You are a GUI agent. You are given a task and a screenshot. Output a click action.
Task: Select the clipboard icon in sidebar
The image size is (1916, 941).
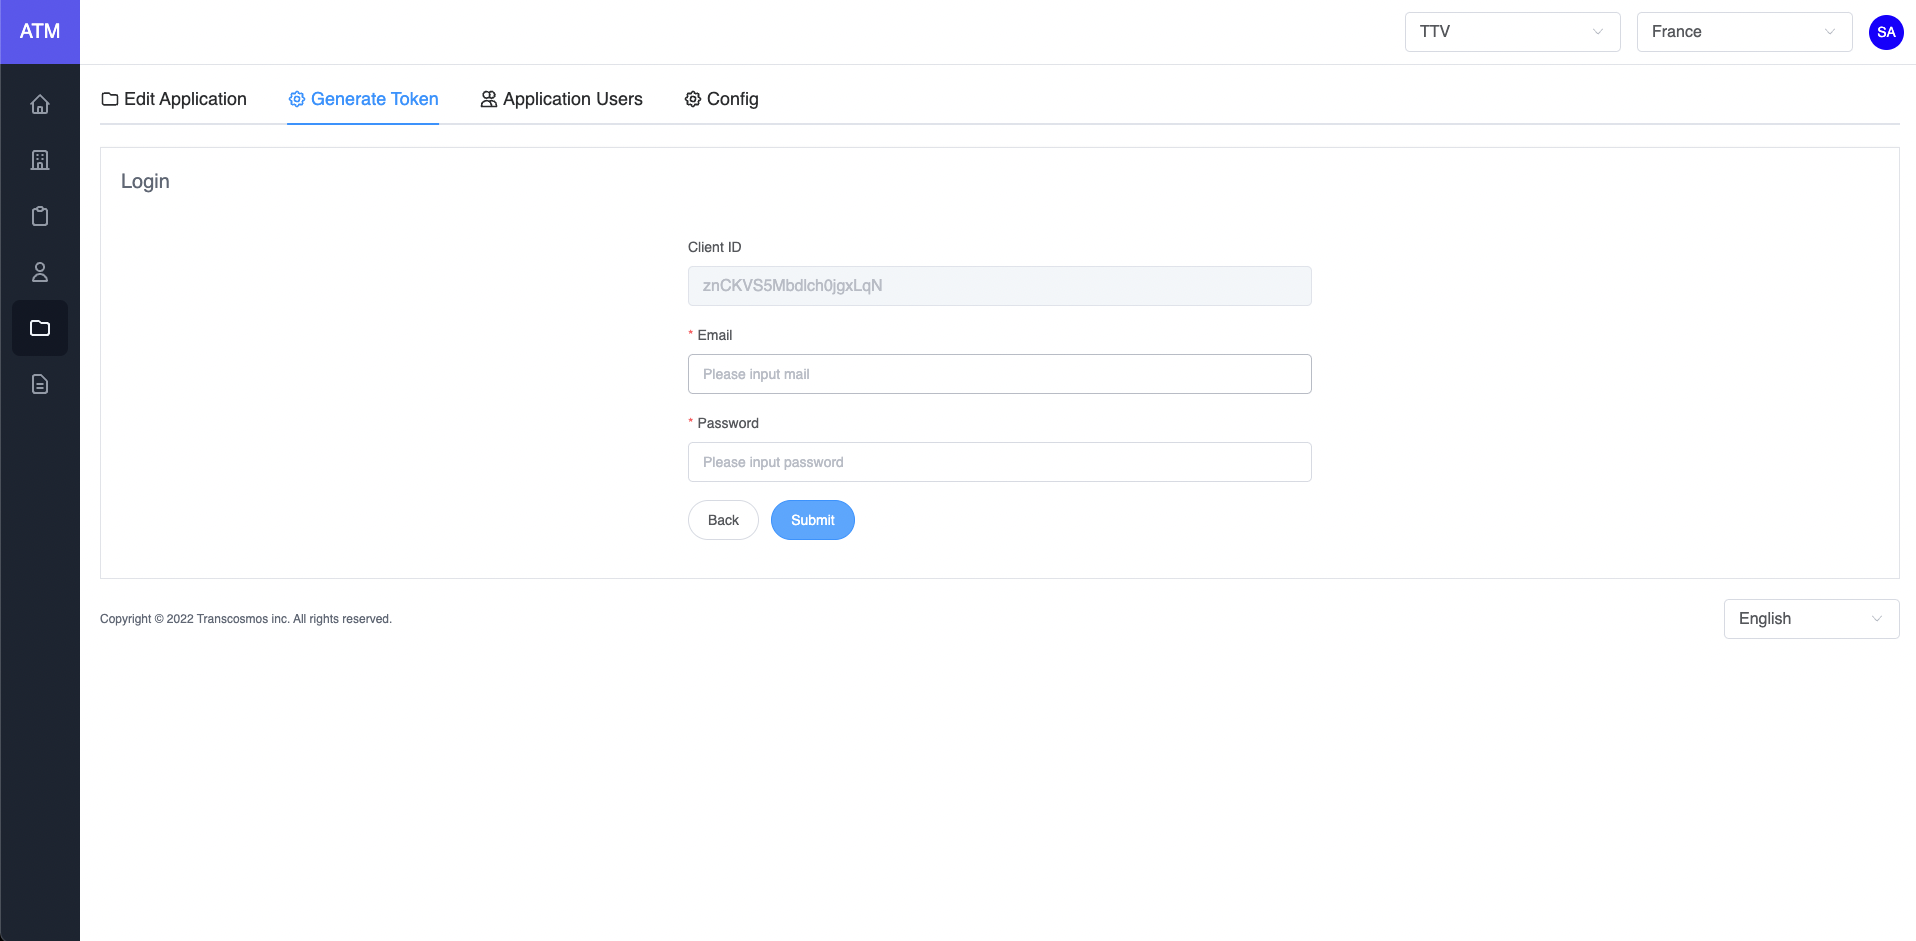(40, 216)
